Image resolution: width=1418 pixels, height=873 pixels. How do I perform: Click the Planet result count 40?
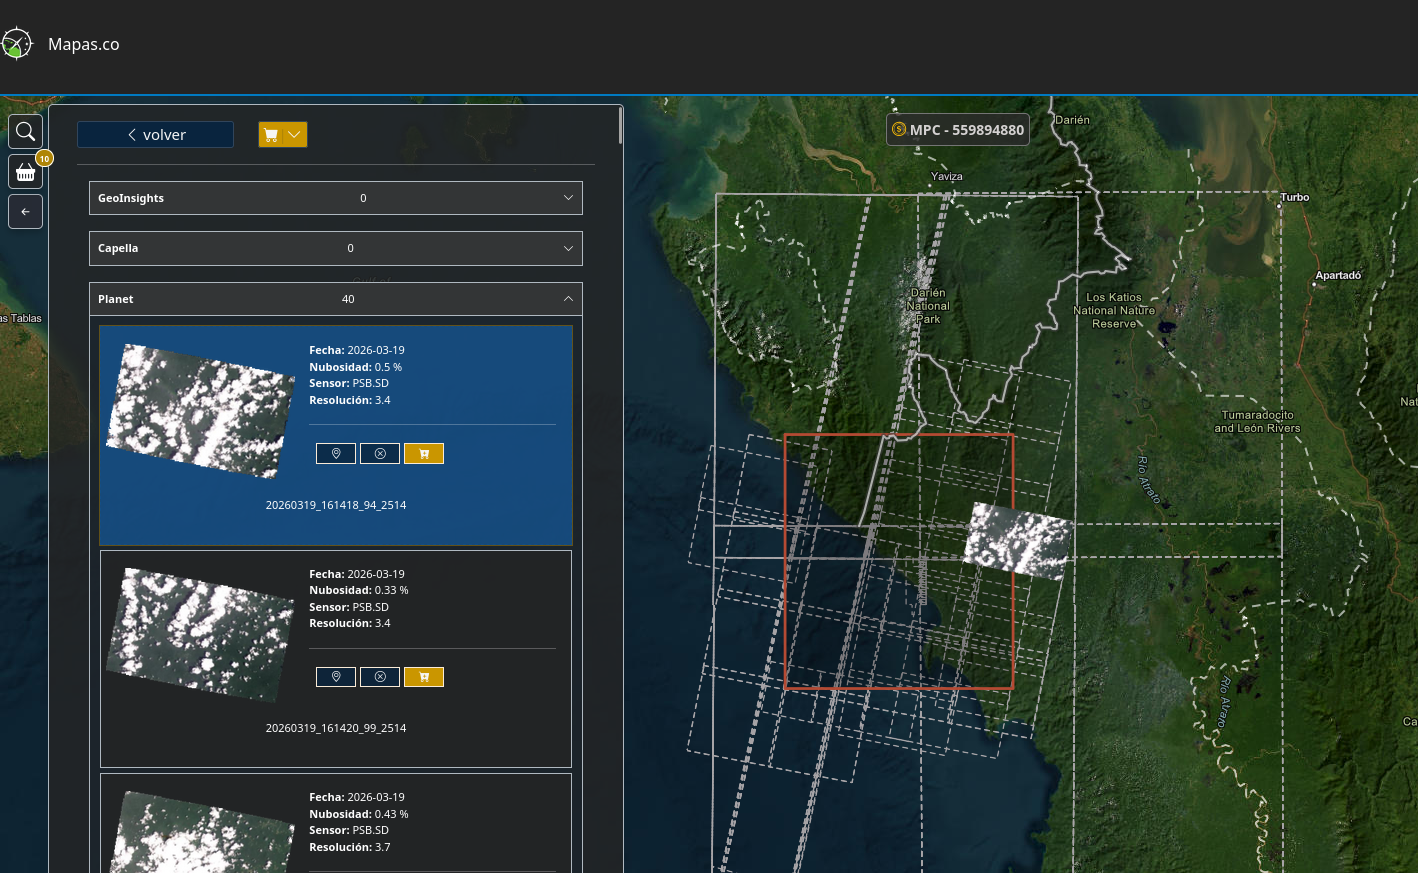click(x=348, y=299)
